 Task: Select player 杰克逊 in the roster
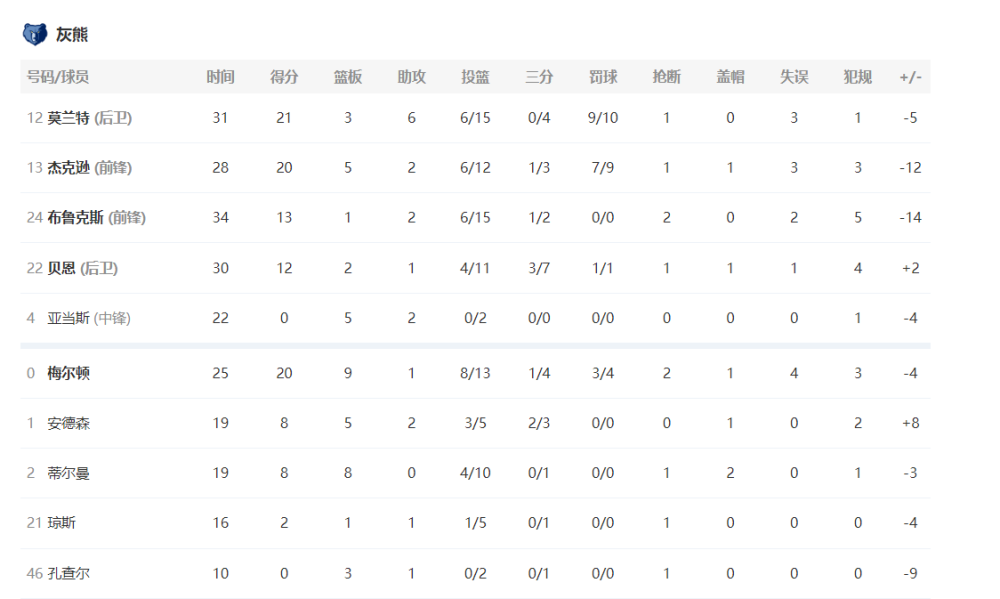tap(68, 168)
